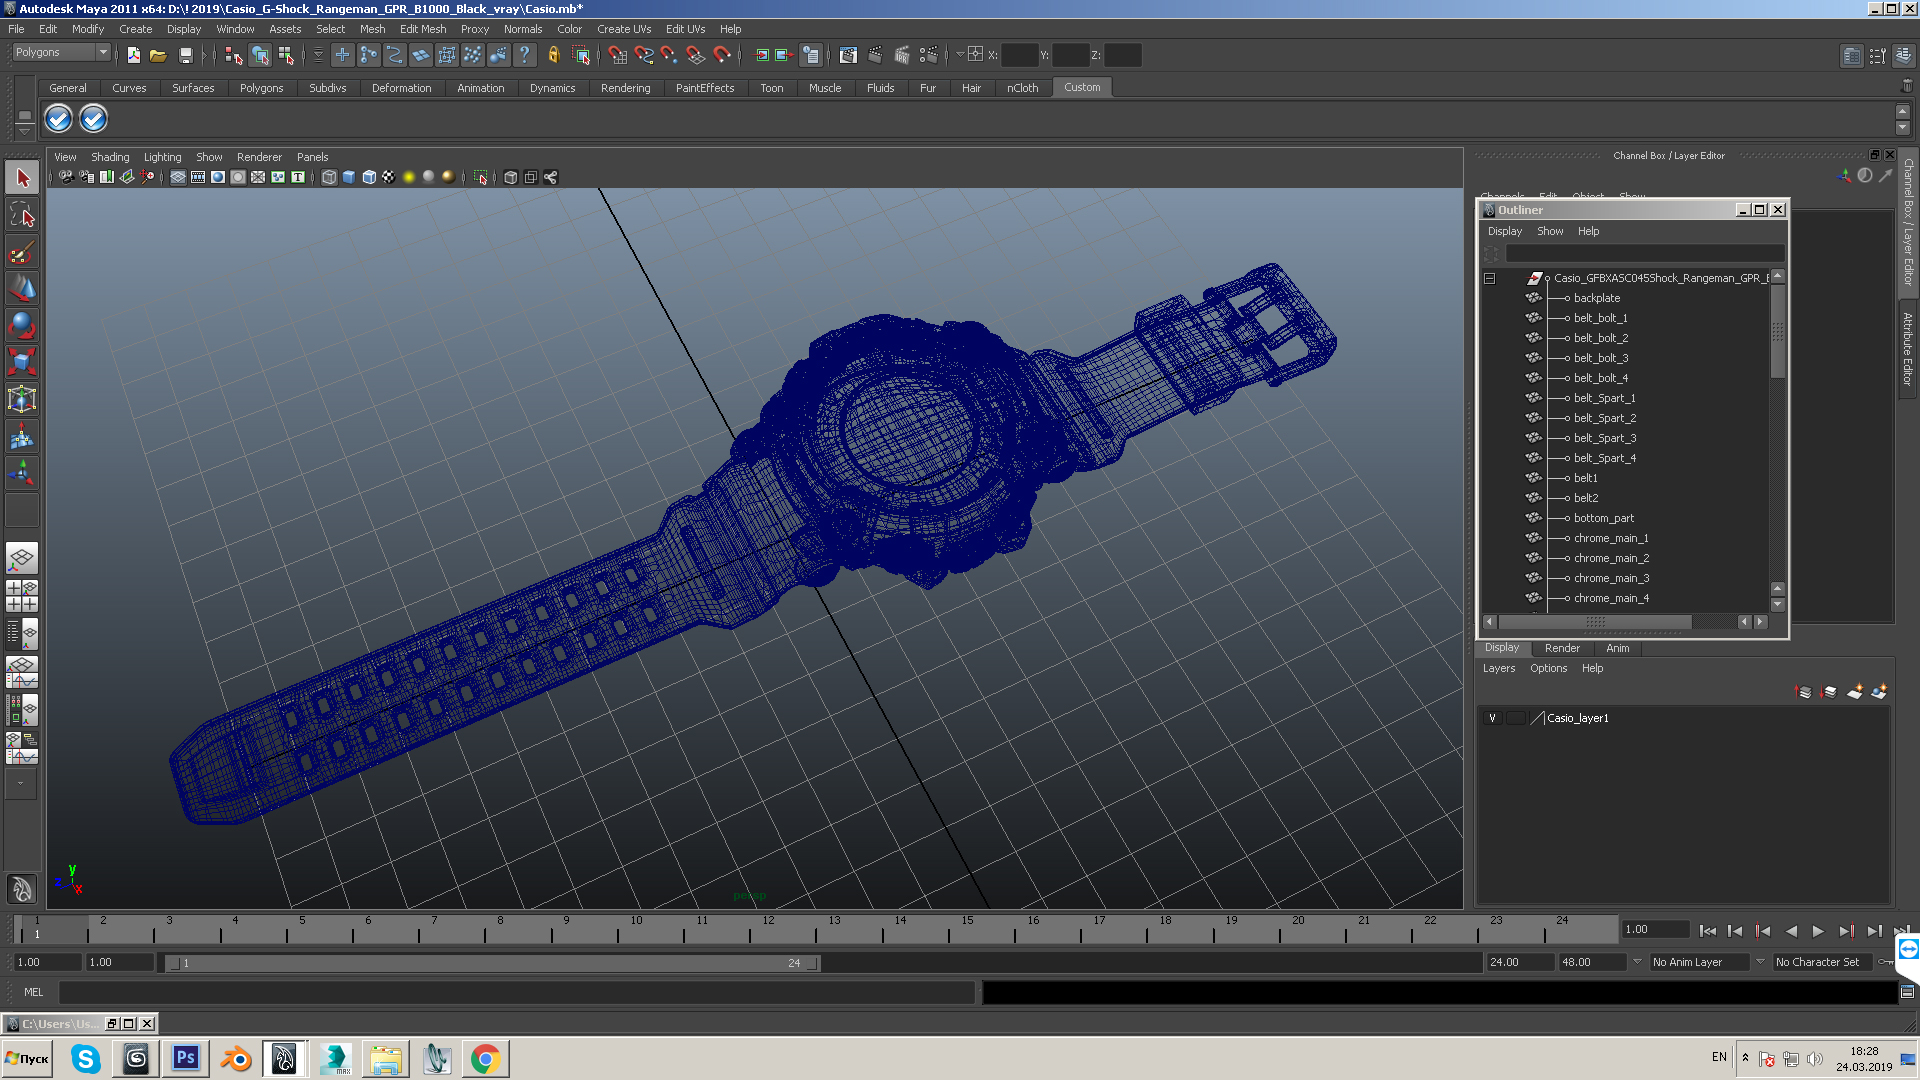The height and width of the screenshot is (1080, 1920).
Task: Choose the Move tool cone icon
Action: 22,288
